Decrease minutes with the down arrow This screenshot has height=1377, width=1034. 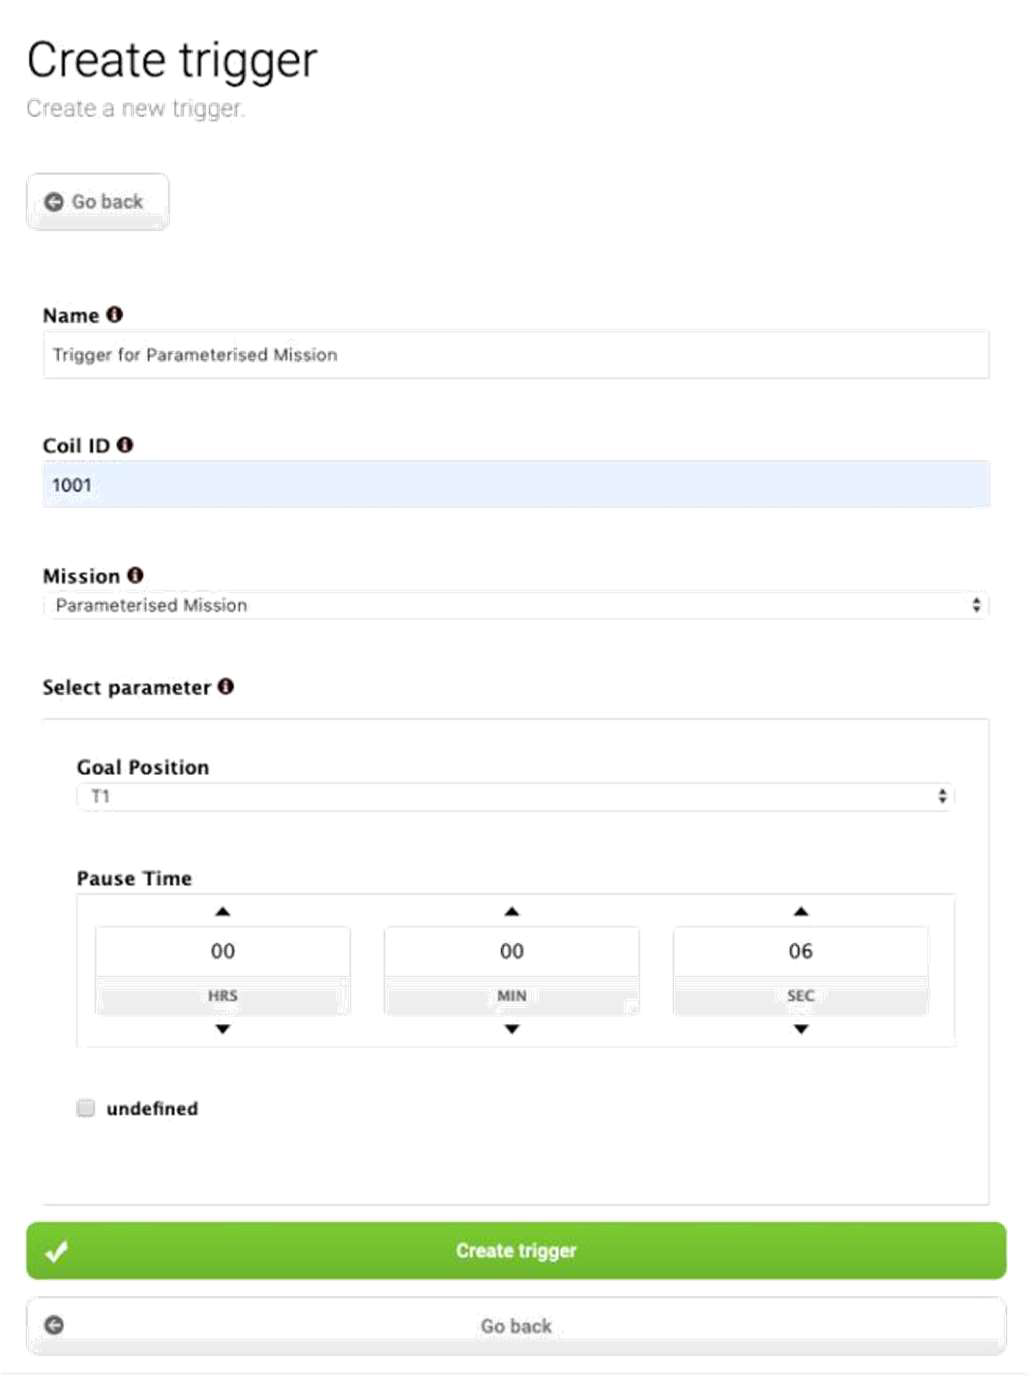(x=512, y=1029)
